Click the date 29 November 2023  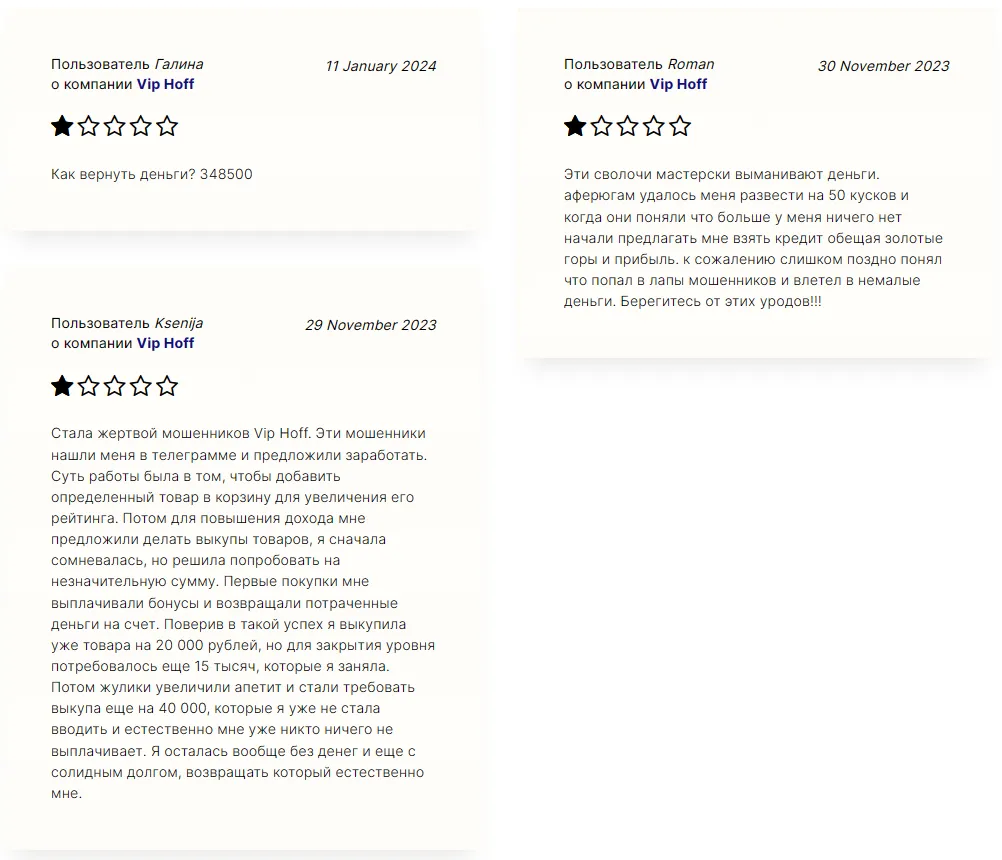tap(371, 325)
